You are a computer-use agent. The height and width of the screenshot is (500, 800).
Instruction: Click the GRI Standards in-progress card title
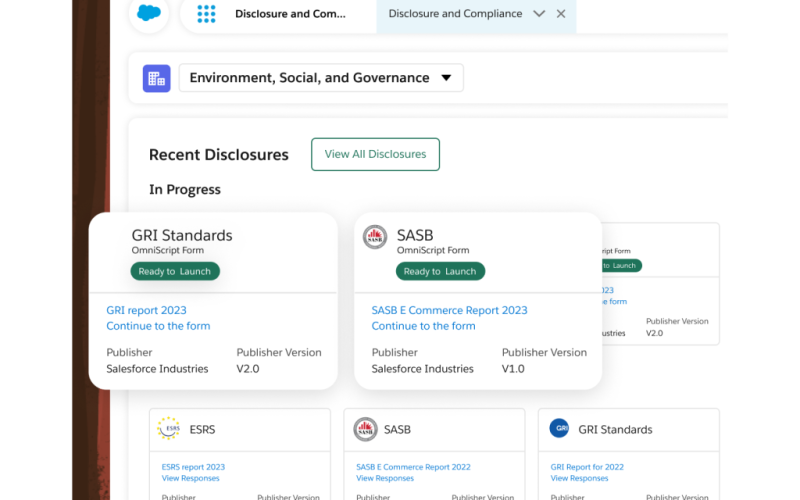[x=182, y=235]
